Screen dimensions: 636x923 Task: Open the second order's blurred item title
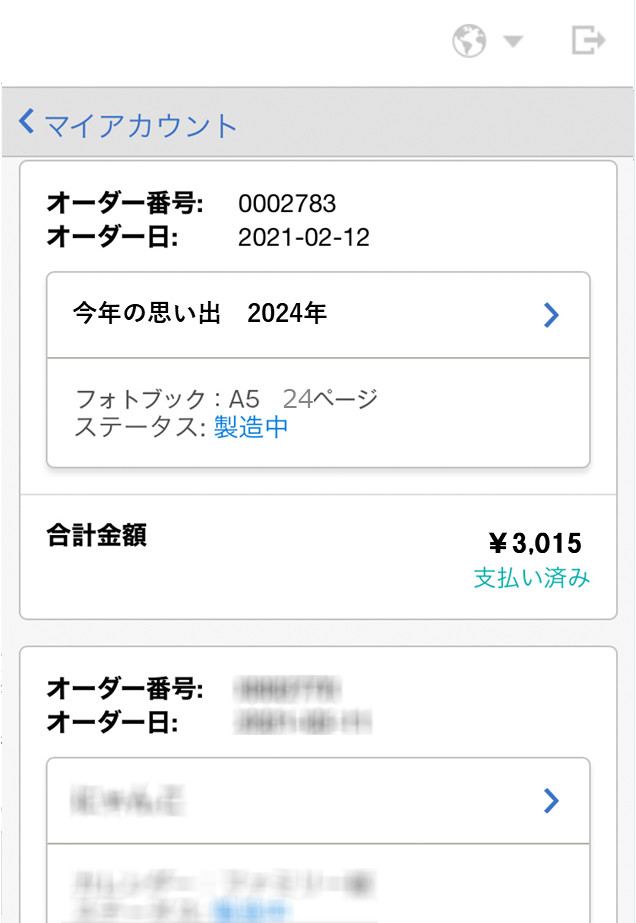[130, 801]
